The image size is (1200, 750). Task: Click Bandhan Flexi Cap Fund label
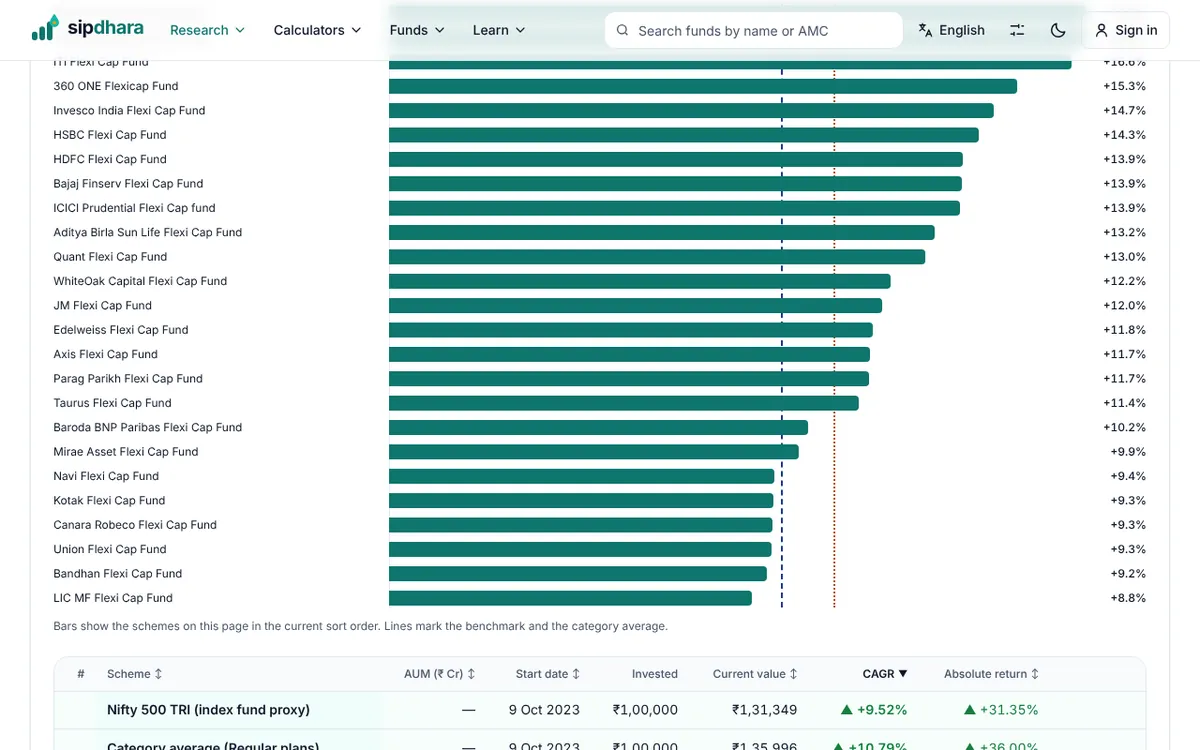(x=118, y=574)
